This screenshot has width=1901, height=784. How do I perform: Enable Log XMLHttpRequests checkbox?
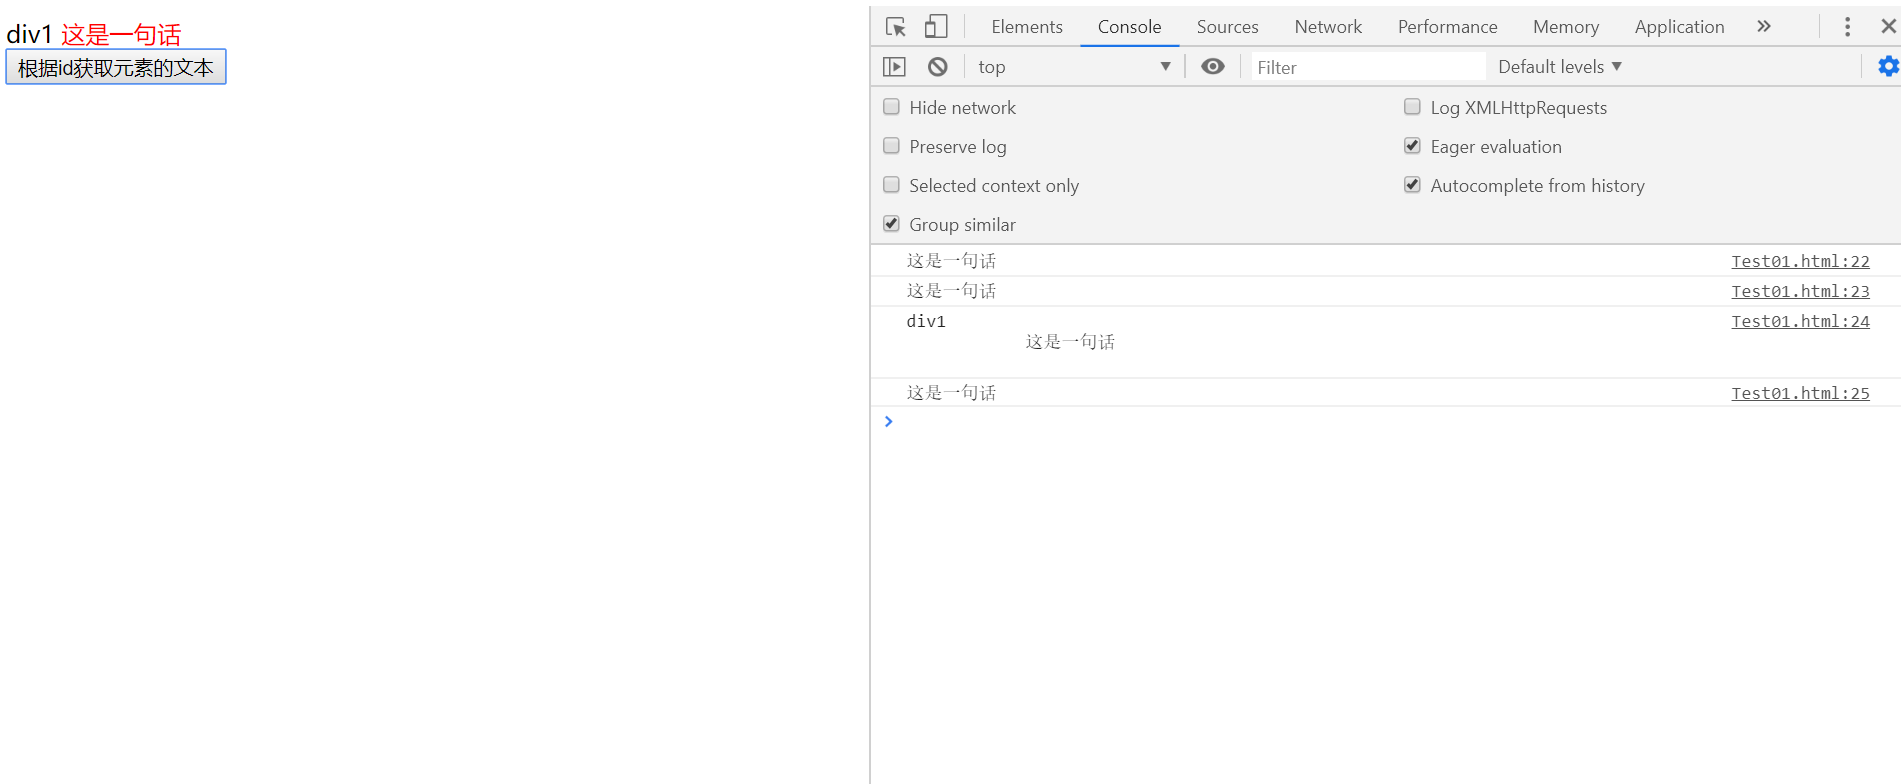click(1412, 107)
